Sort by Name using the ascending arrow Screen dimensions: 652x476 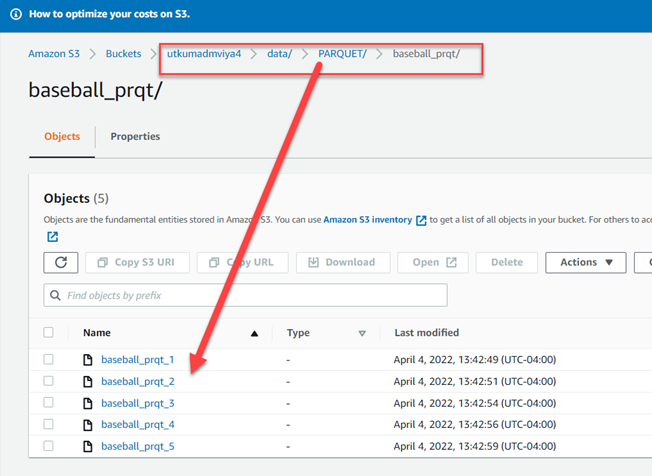click(254, 333)
